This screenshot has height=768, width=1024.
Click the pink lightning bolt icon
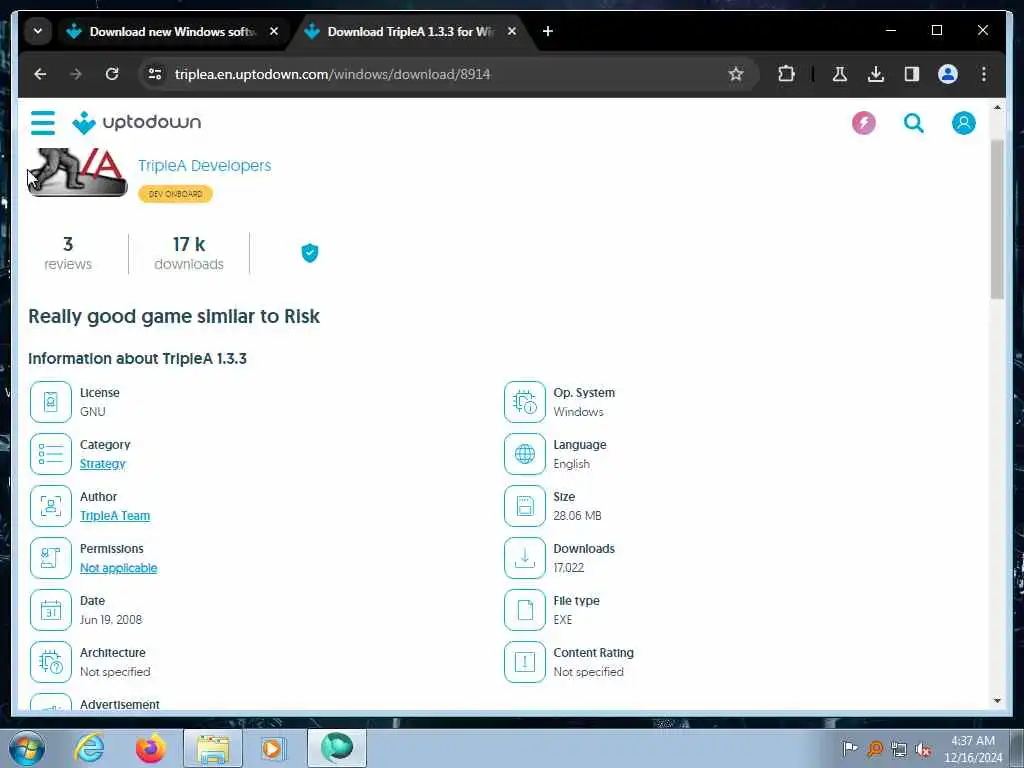[863, 123]
